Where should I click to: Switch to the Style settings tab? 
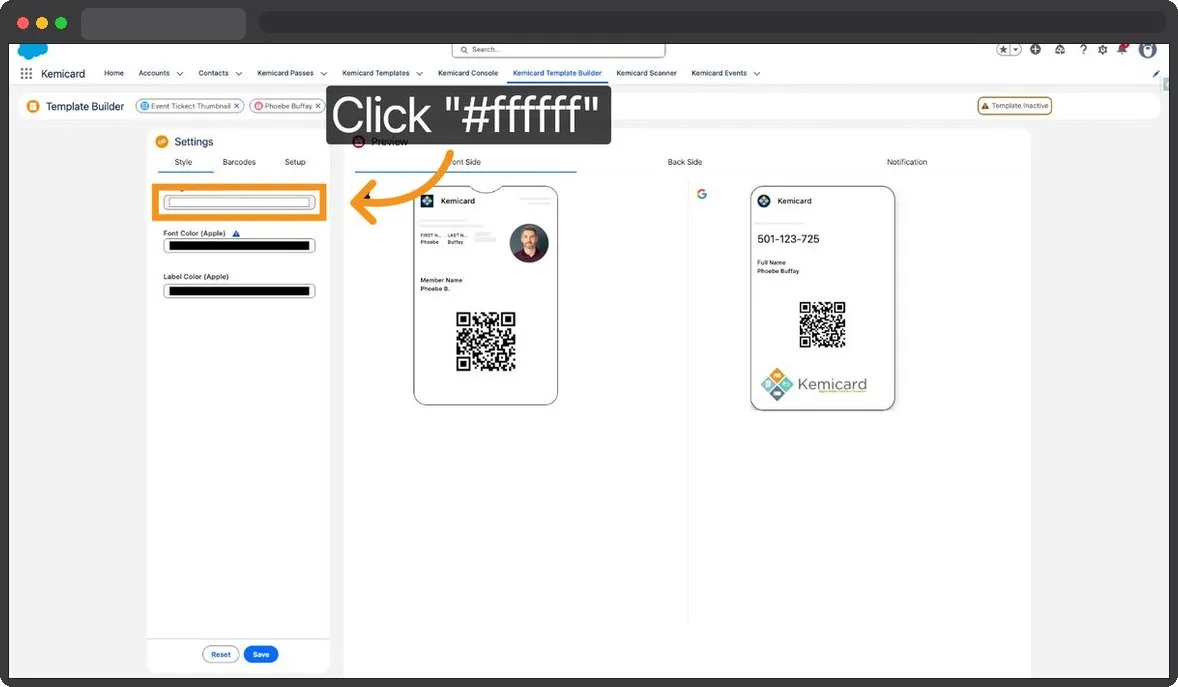(183, 162)
